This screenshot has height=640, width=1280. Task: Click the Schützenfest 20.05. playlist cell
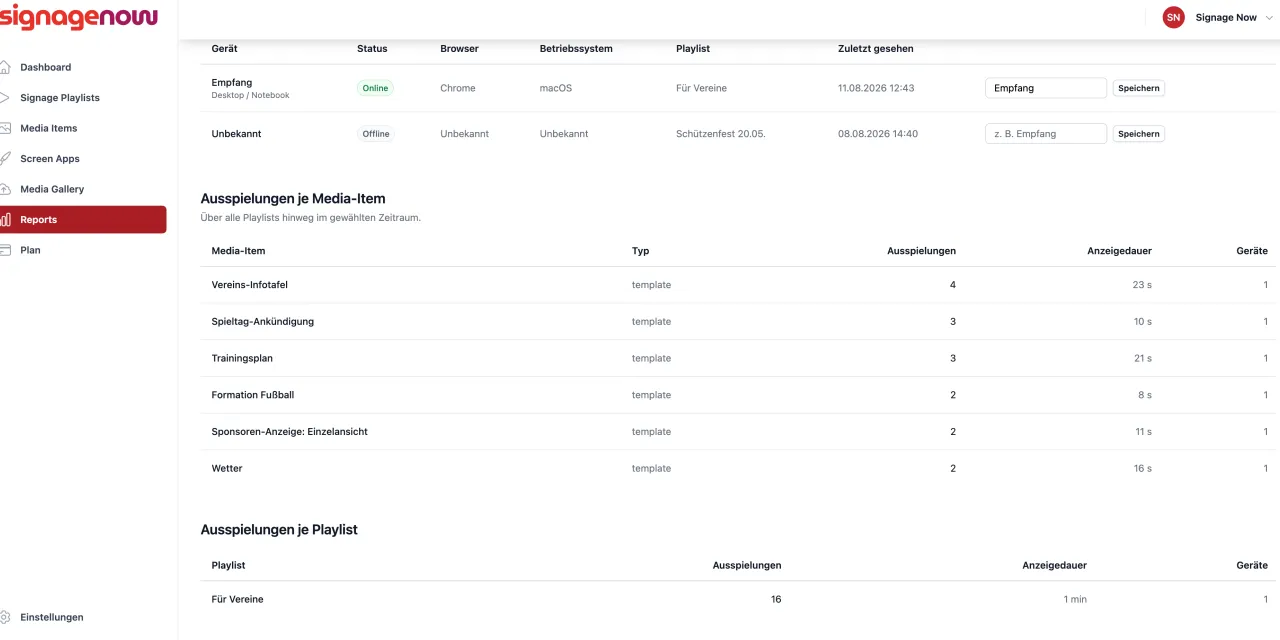pyautogui.click(x=721, y=134)
